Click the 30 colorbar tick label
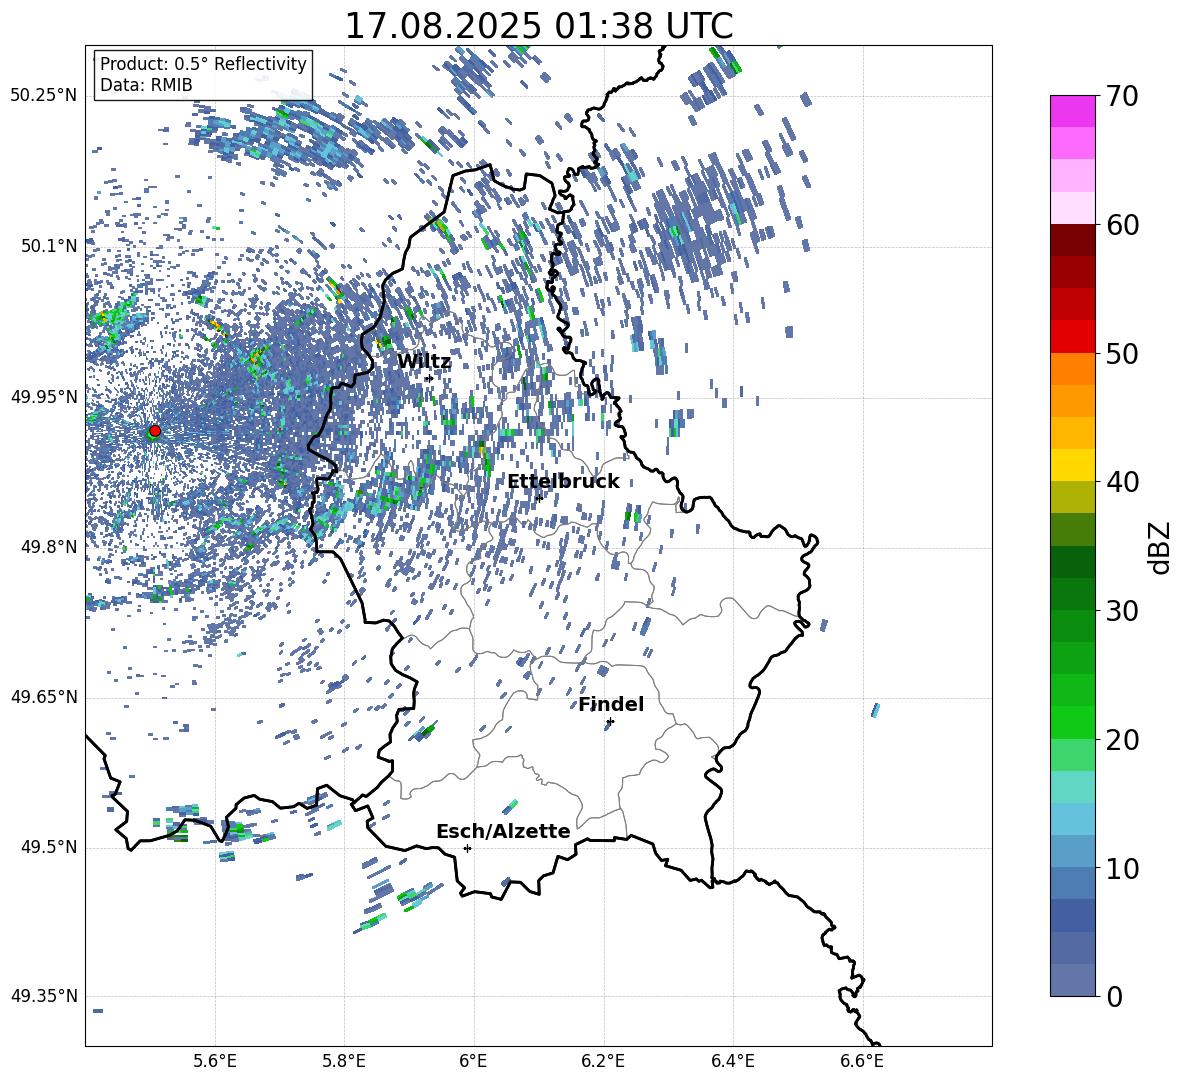Image resolution: width=1184 pixels, height=1081 pixels. click(1122, 611)
